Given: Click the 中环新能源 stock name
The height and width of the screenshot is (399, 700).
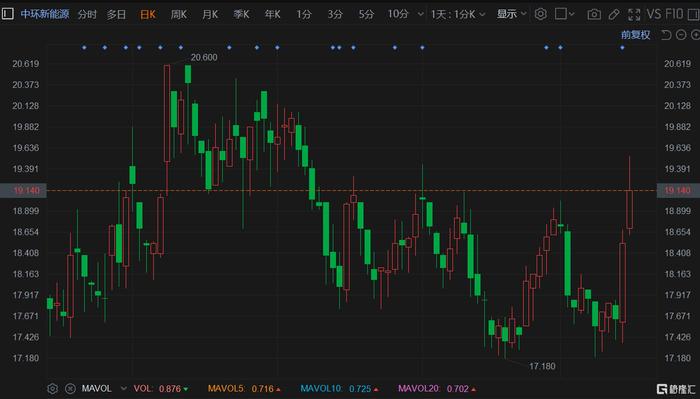Looking at the screenshot, I should coord(45,14).
